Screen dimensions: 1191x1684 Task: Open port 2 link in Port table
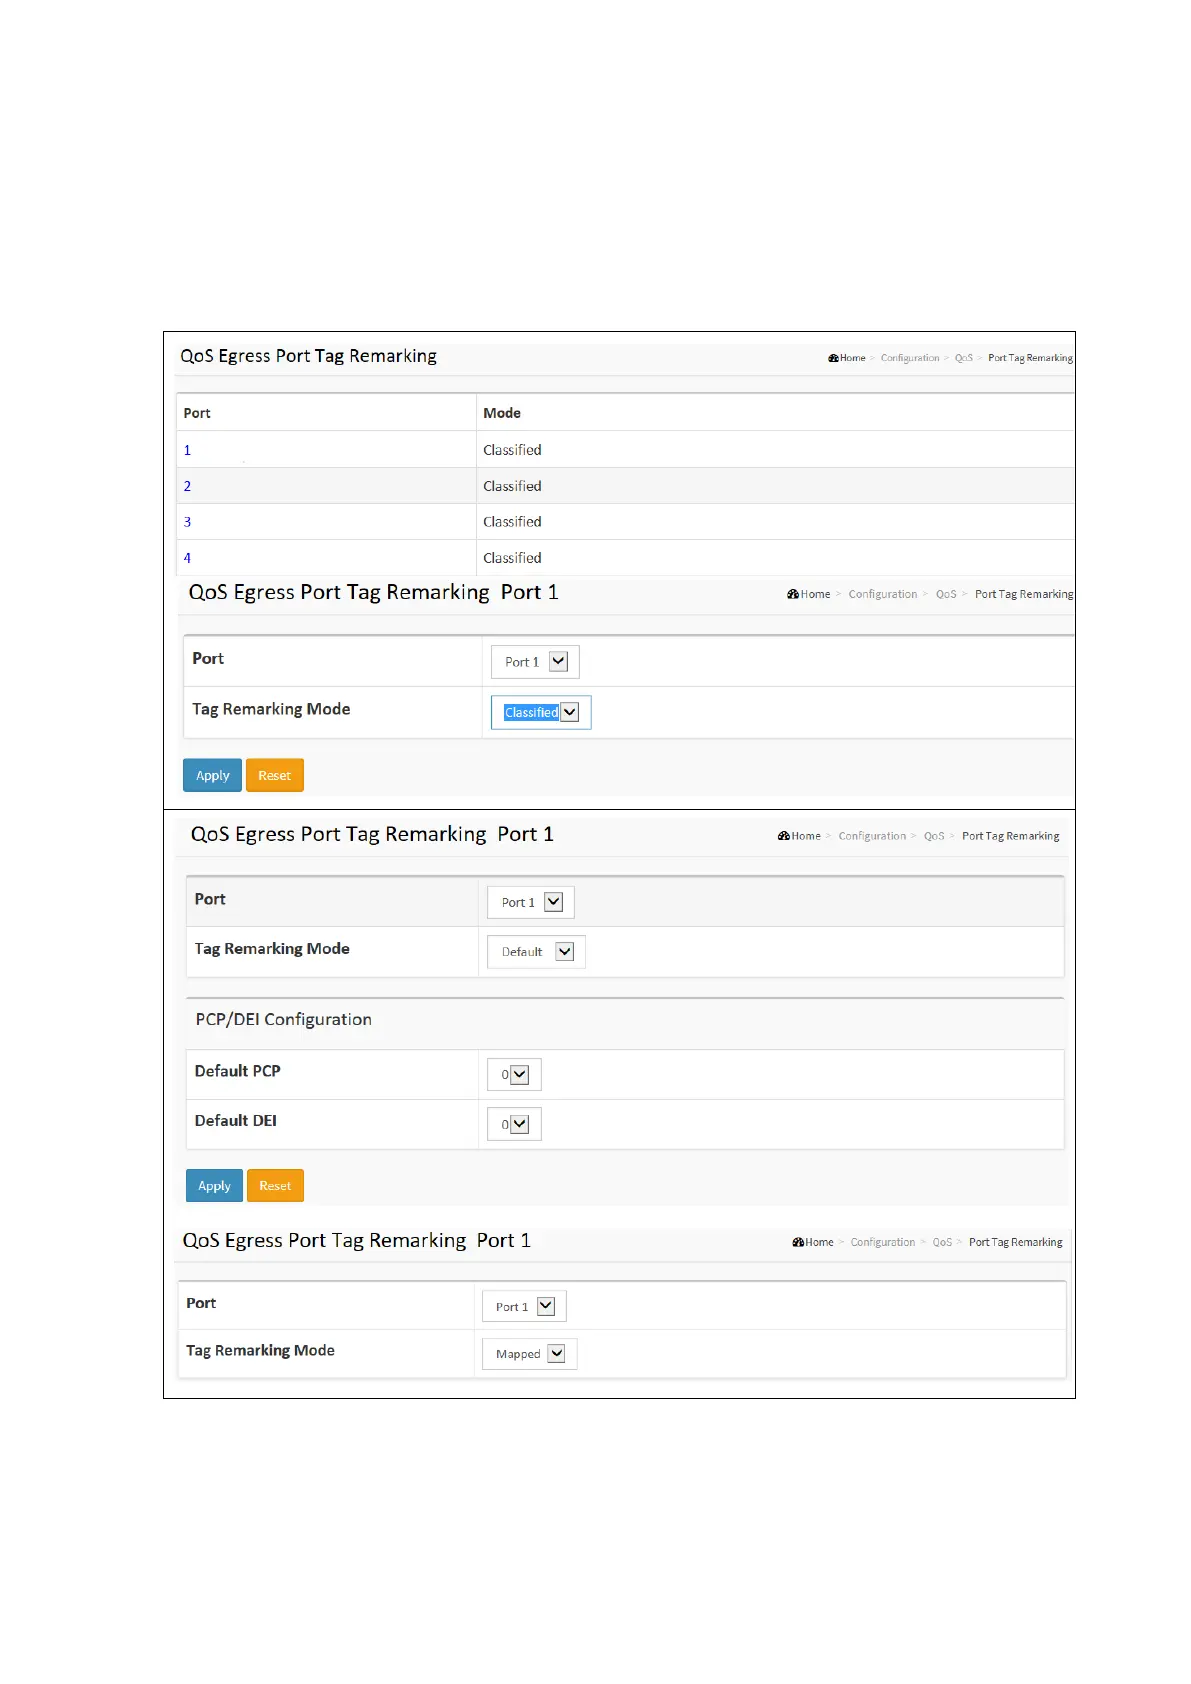tap(187, 486)
